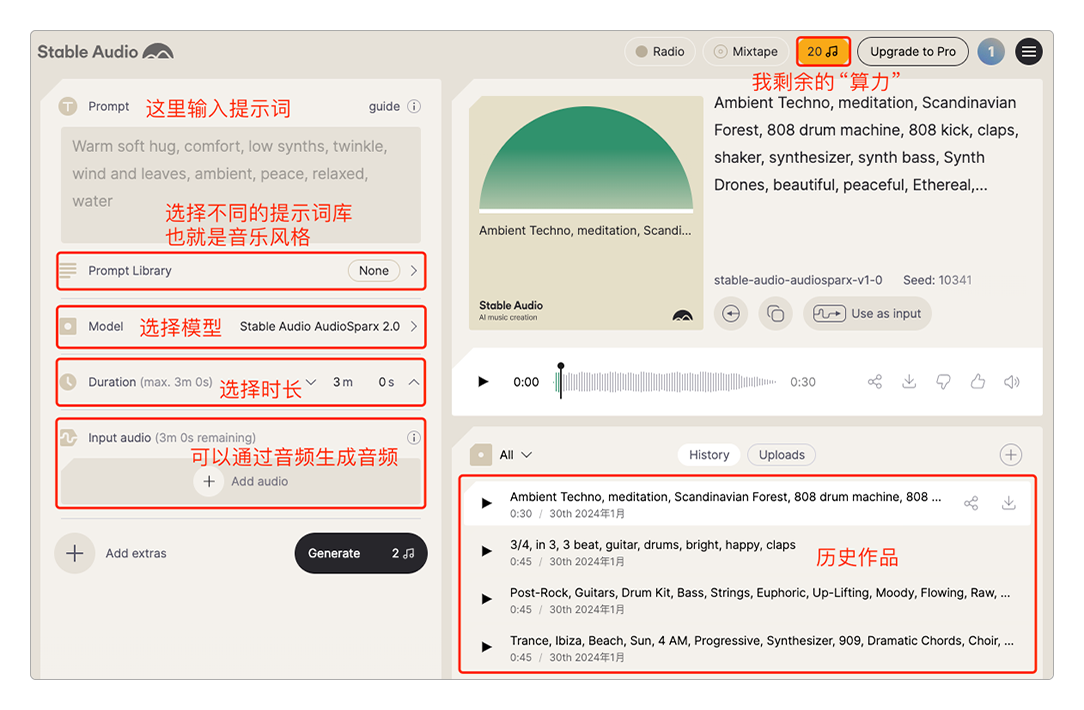Open the user profile avatar
Image resolution: width=1084 pixels, height=710 pixels.
[x=991, y=52]
